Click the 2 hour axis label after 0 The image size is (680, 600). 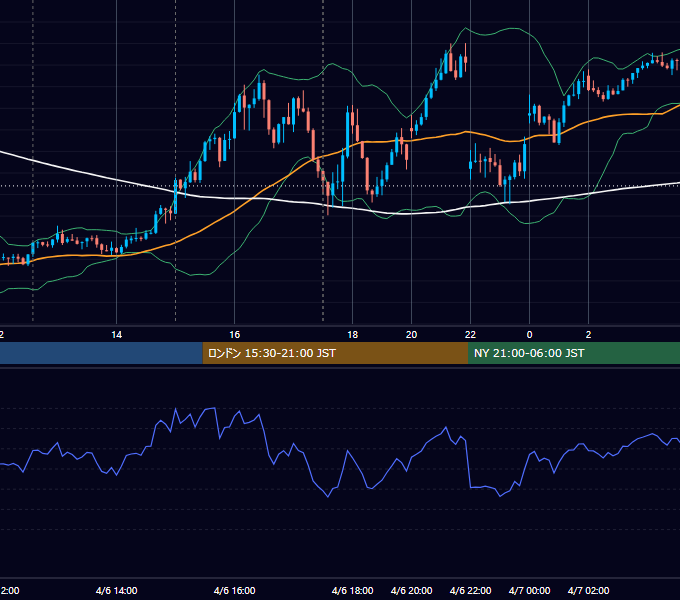point(588,335)
